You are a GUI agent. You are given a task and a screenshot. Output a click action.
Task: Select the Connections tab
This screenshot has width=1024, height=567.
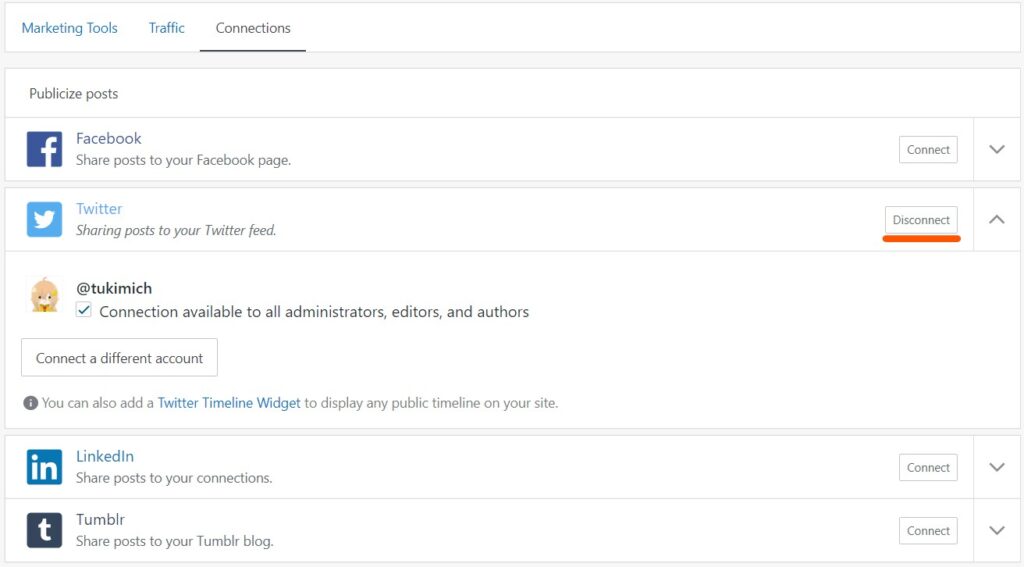[253, 28]
